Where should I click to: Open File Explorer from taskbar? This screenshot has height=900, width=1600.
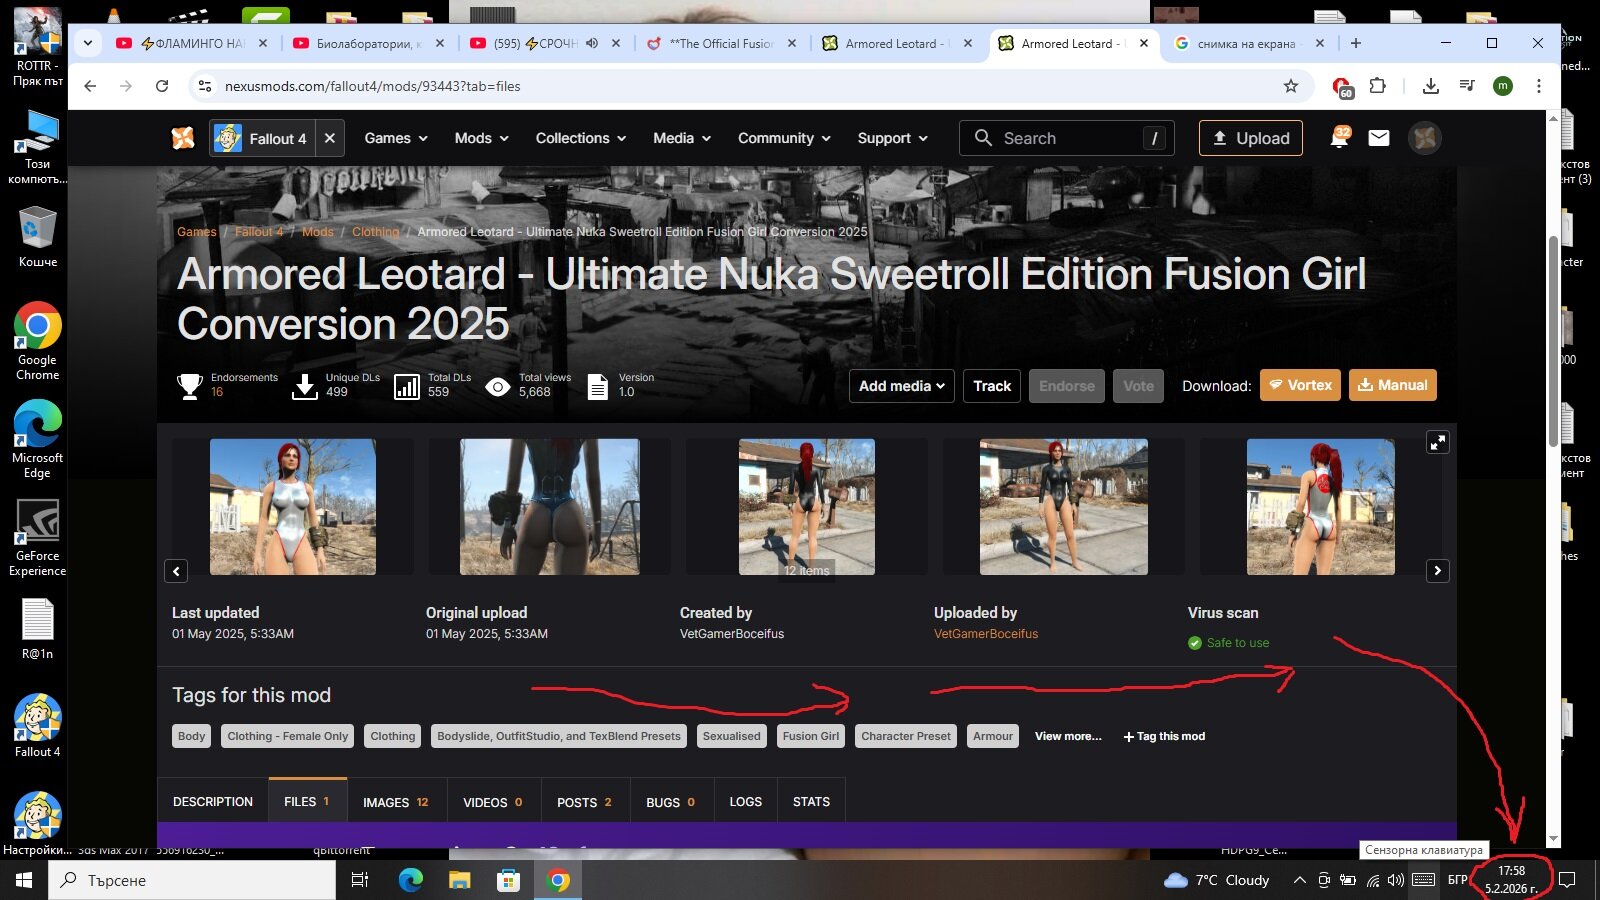click(x=459, y=880)
